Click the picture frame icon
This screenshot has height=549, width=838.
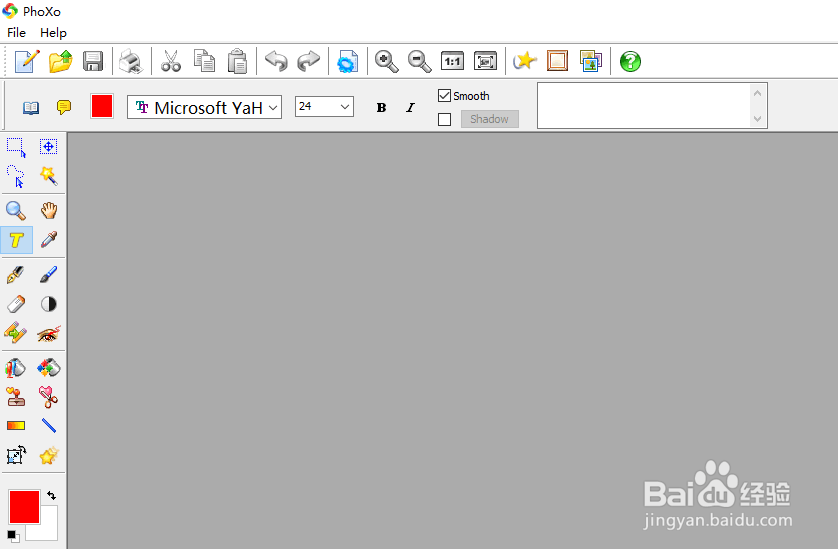coord(557,61)
